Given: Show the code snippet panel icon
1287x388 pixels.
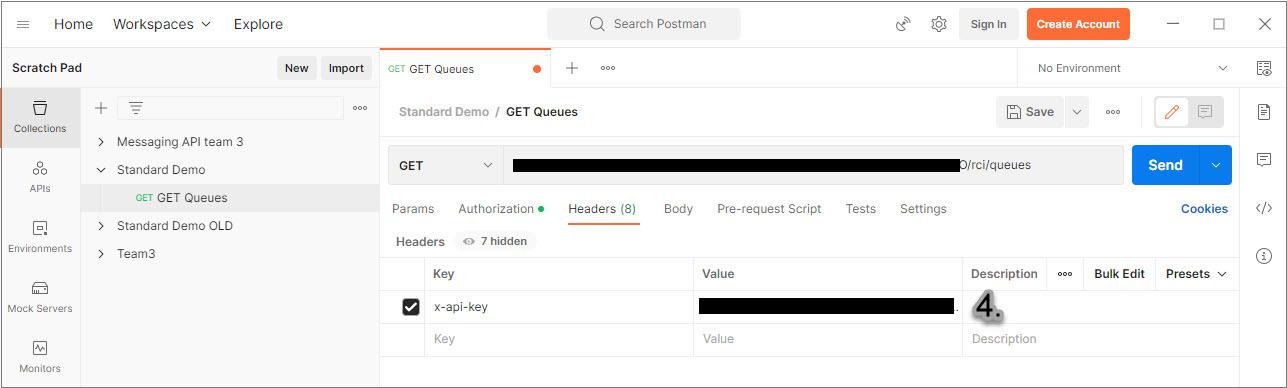Looking at the screenshot, I should (x=1264, y=208).
